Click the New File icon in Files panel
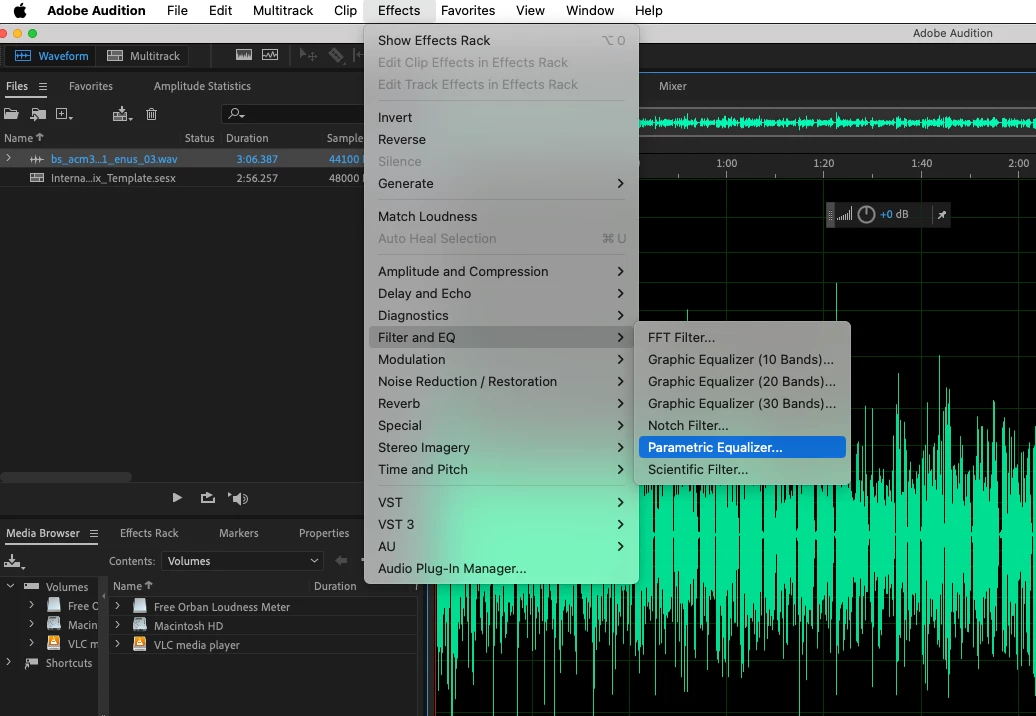 tap(63, 114)
